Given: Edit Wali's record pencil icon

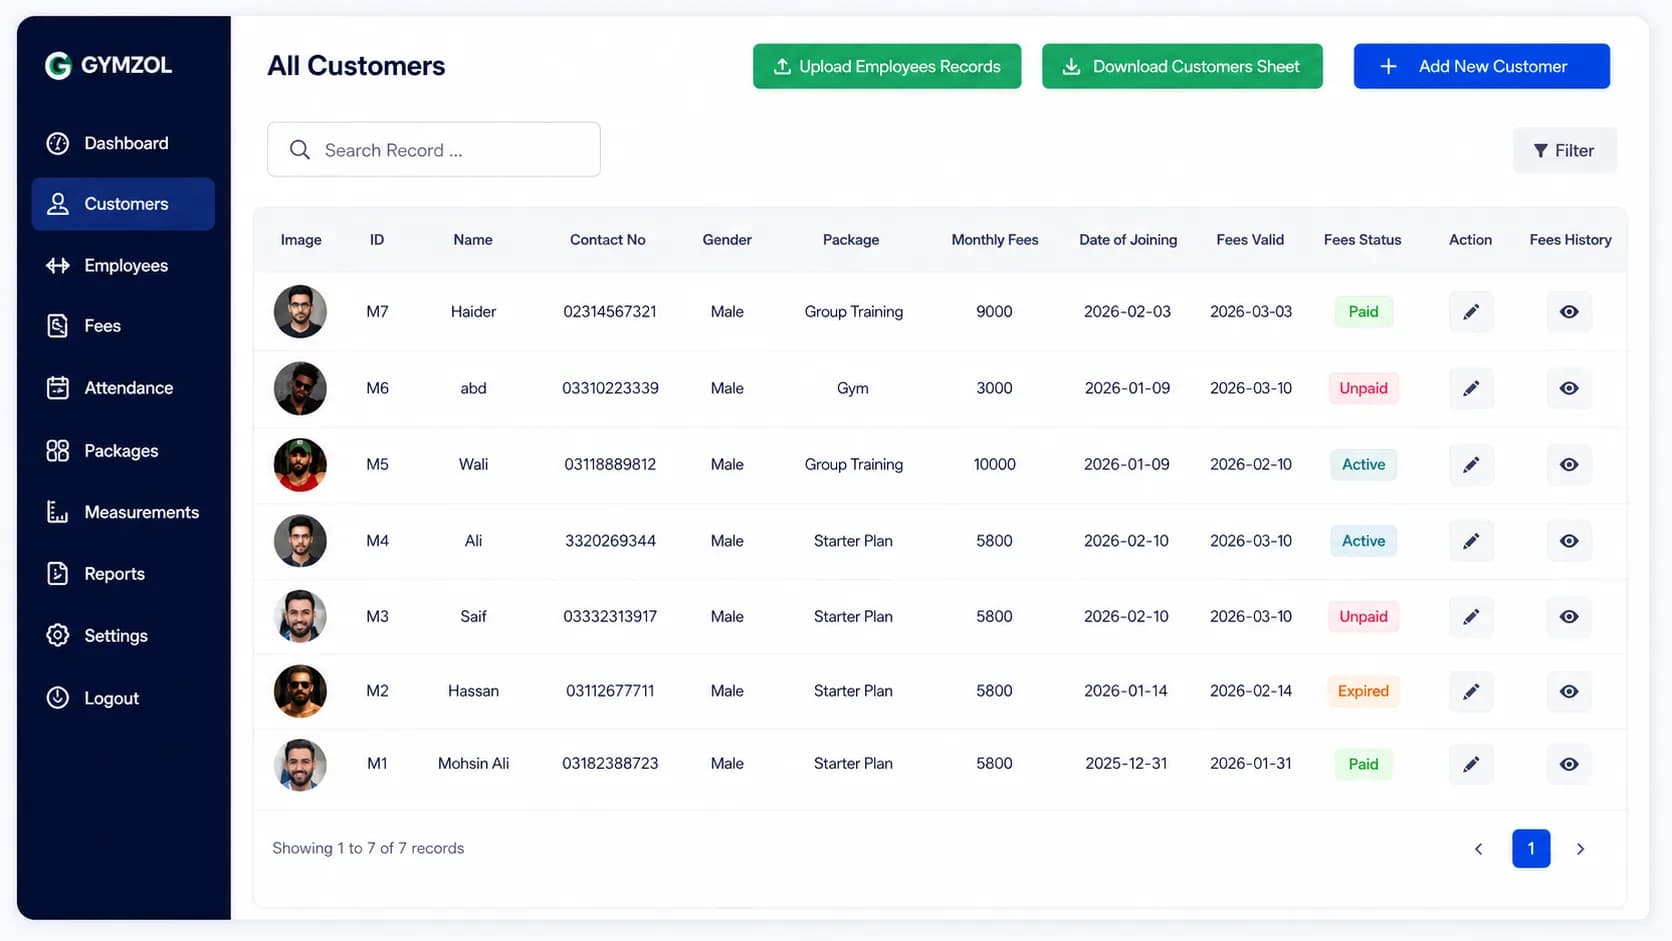Looking at the screenshot, I should (1471, 465).
